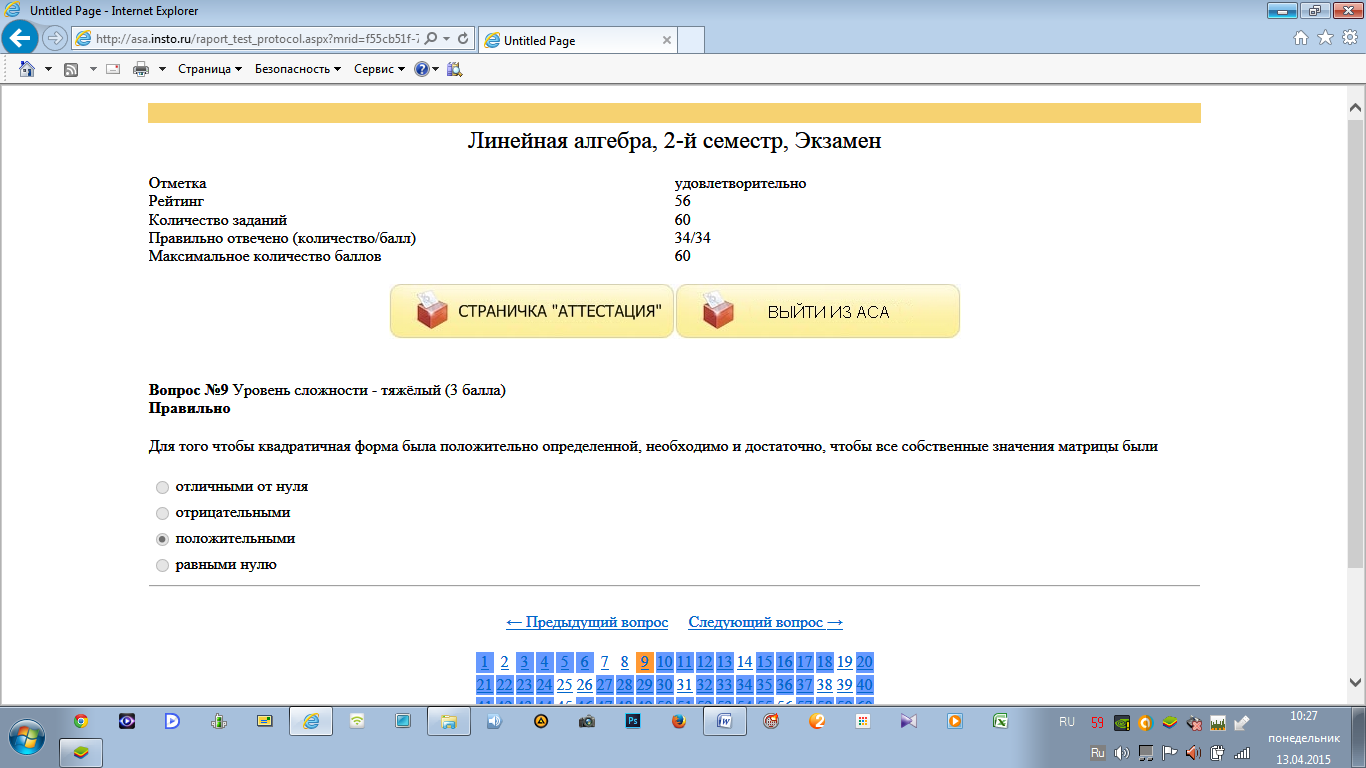Refresh the page with the reload icon

463,38
